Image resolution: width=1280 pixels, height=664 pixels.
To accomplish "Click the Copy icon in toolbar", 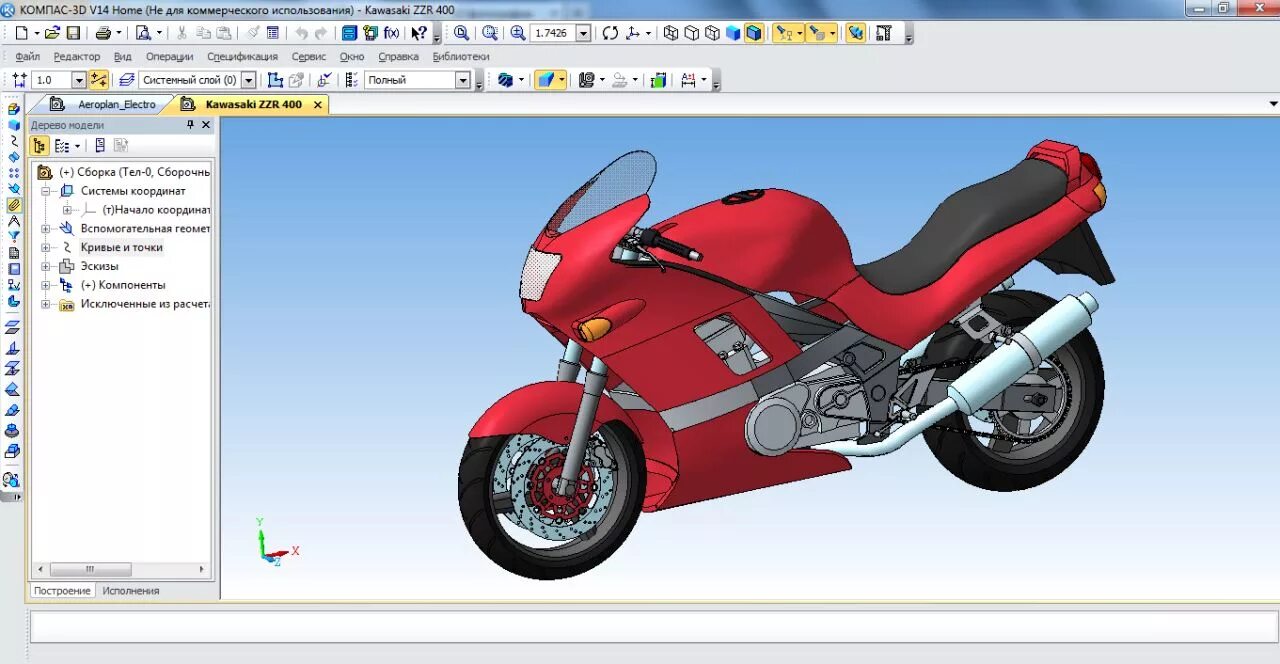I will 203,33.
